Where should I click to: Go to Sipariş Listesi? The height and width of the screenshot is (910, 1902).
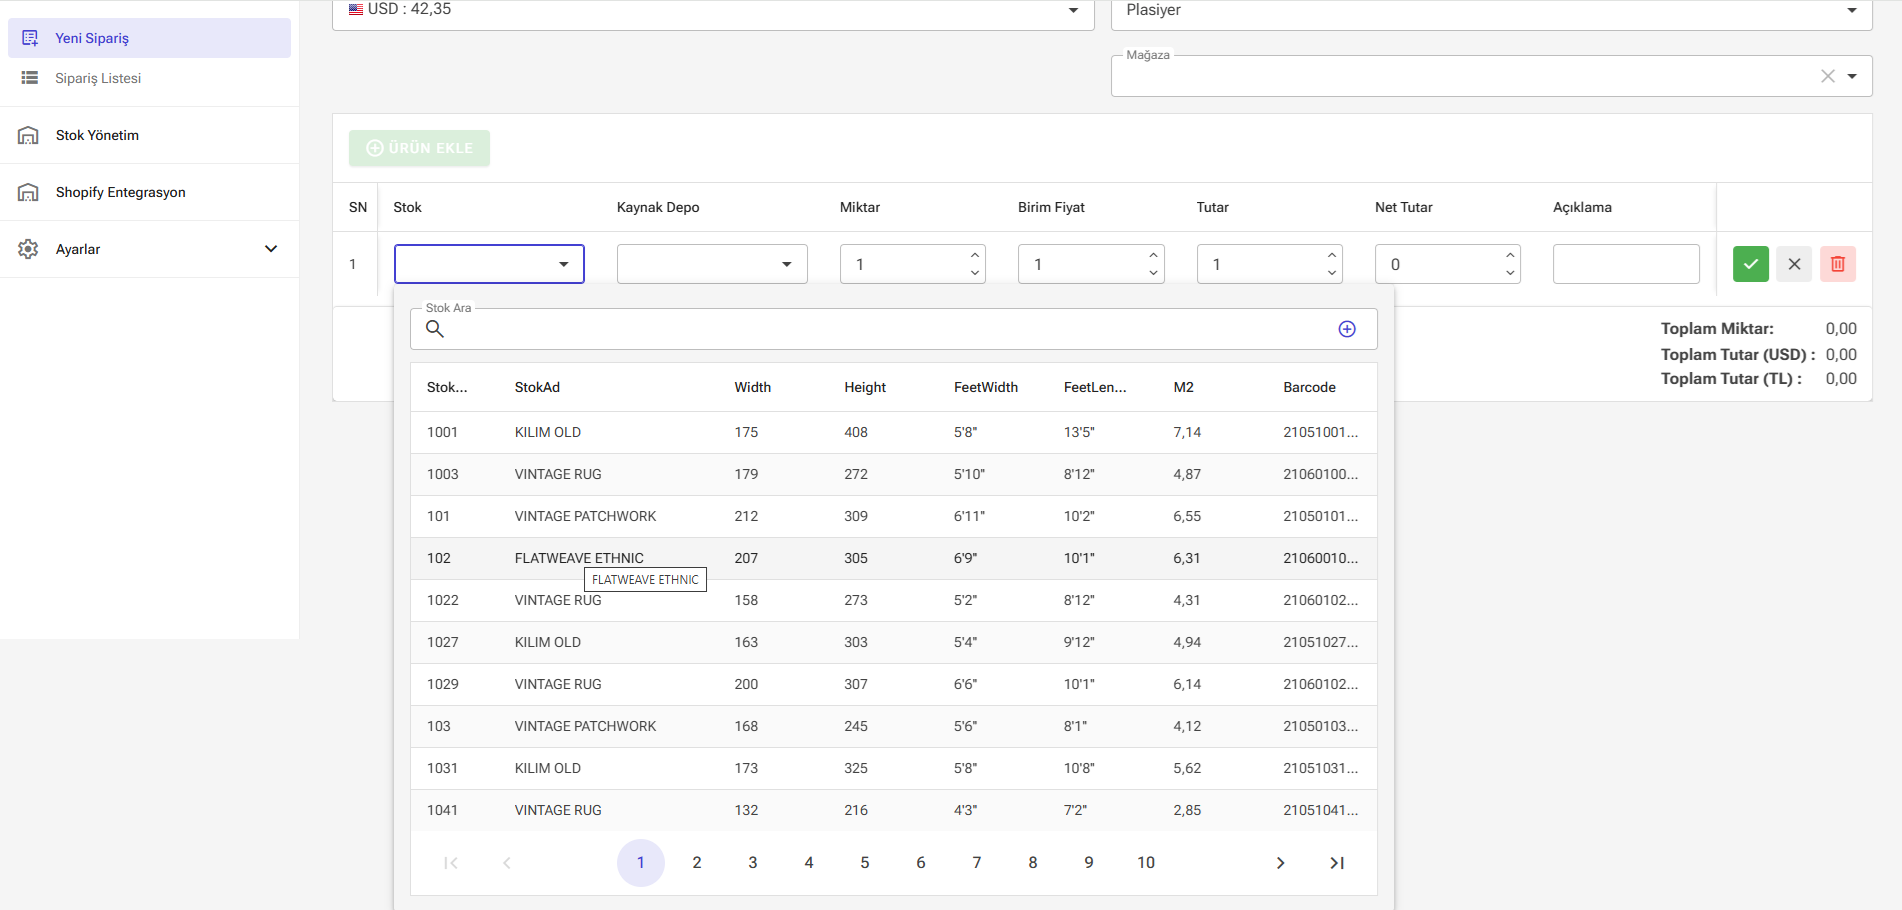coord(98,78)
